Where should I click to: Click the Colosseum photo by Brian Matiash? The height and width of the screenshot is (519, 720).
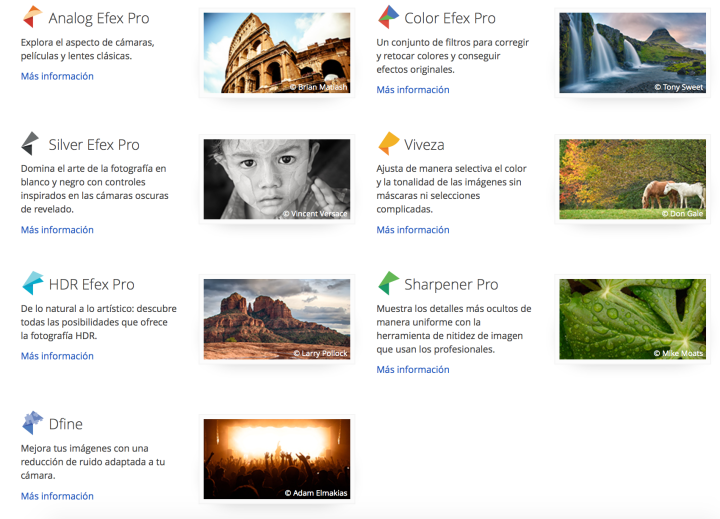(277, 53)
